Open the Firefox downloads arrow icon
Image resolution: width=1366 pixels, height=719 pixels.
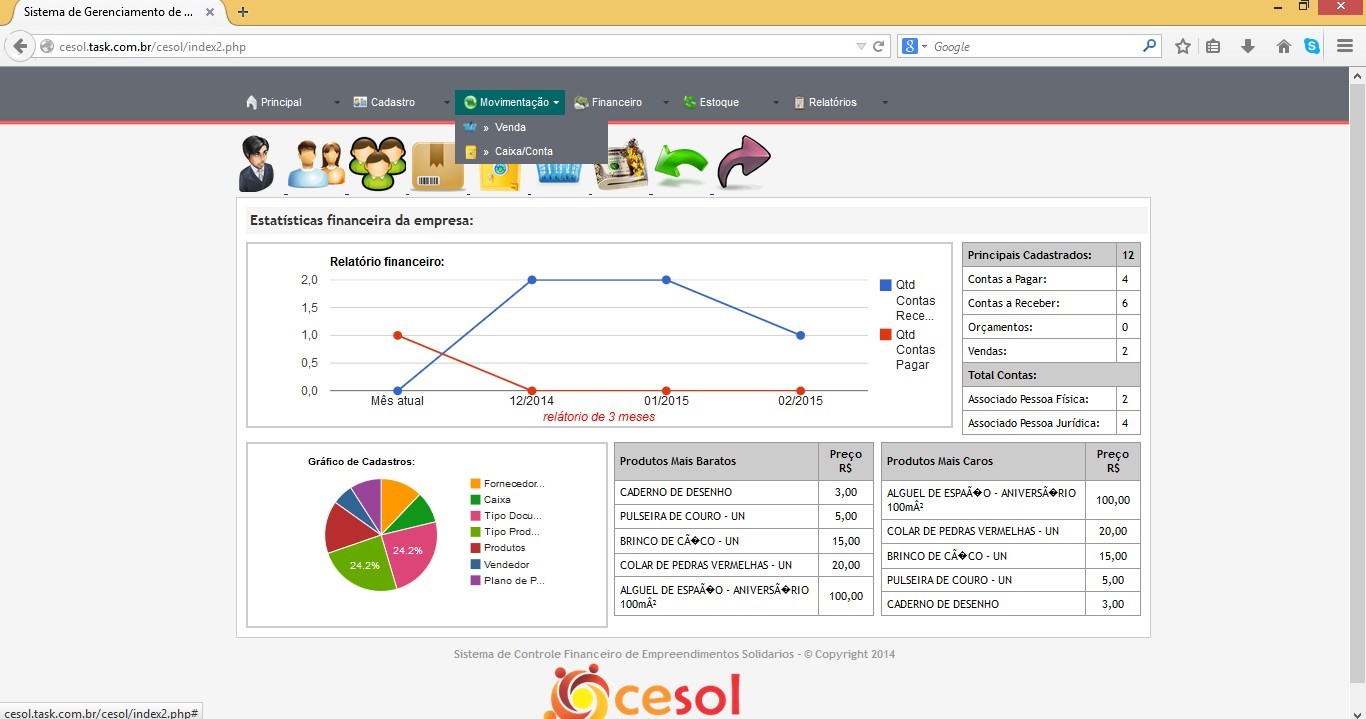[x=1247, y=46]
